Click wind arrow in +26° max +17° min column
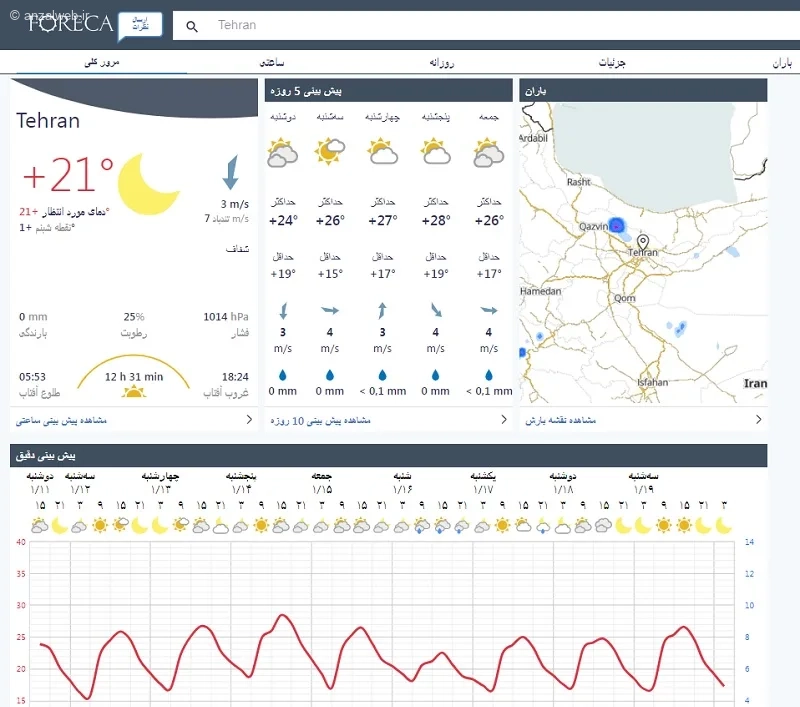800x707 pixels. pyautogui.click(x=489, y=310)
